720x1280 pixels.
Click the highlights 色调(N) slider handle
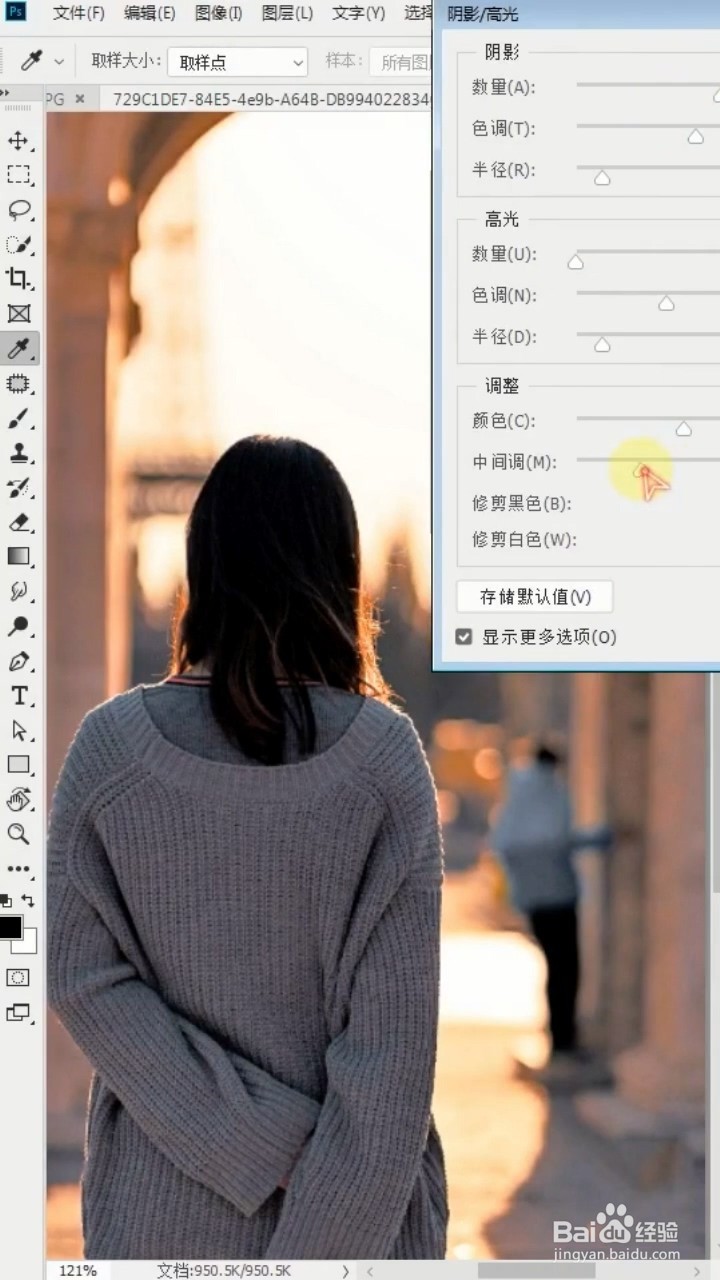click(x=666, y=303)
